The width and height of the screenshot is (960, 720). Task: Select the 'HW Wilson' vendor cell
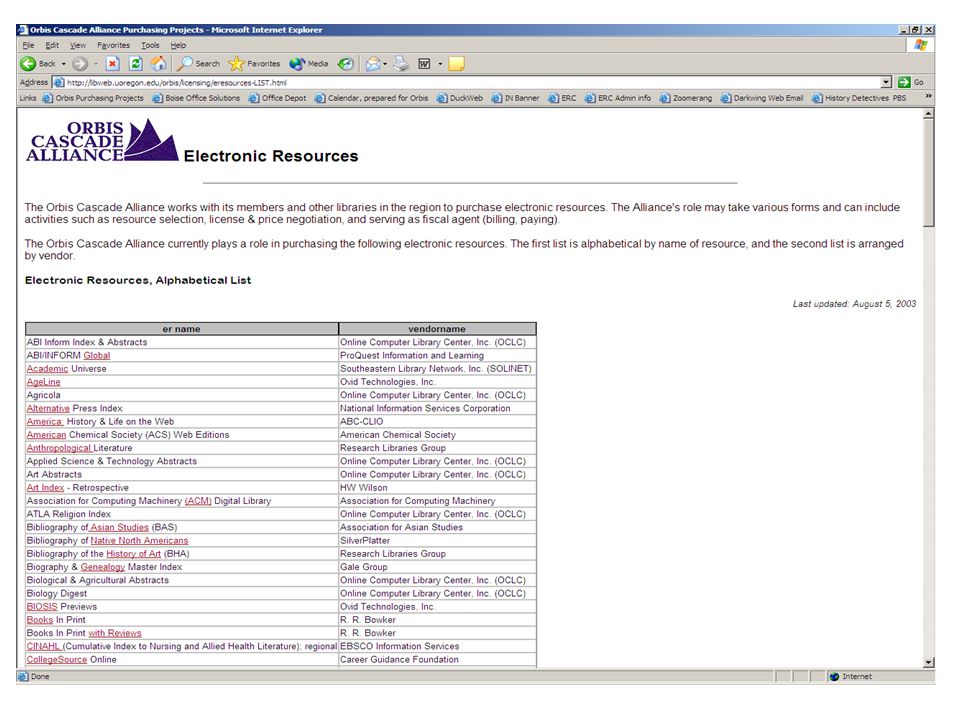click(x=437, y=488)
